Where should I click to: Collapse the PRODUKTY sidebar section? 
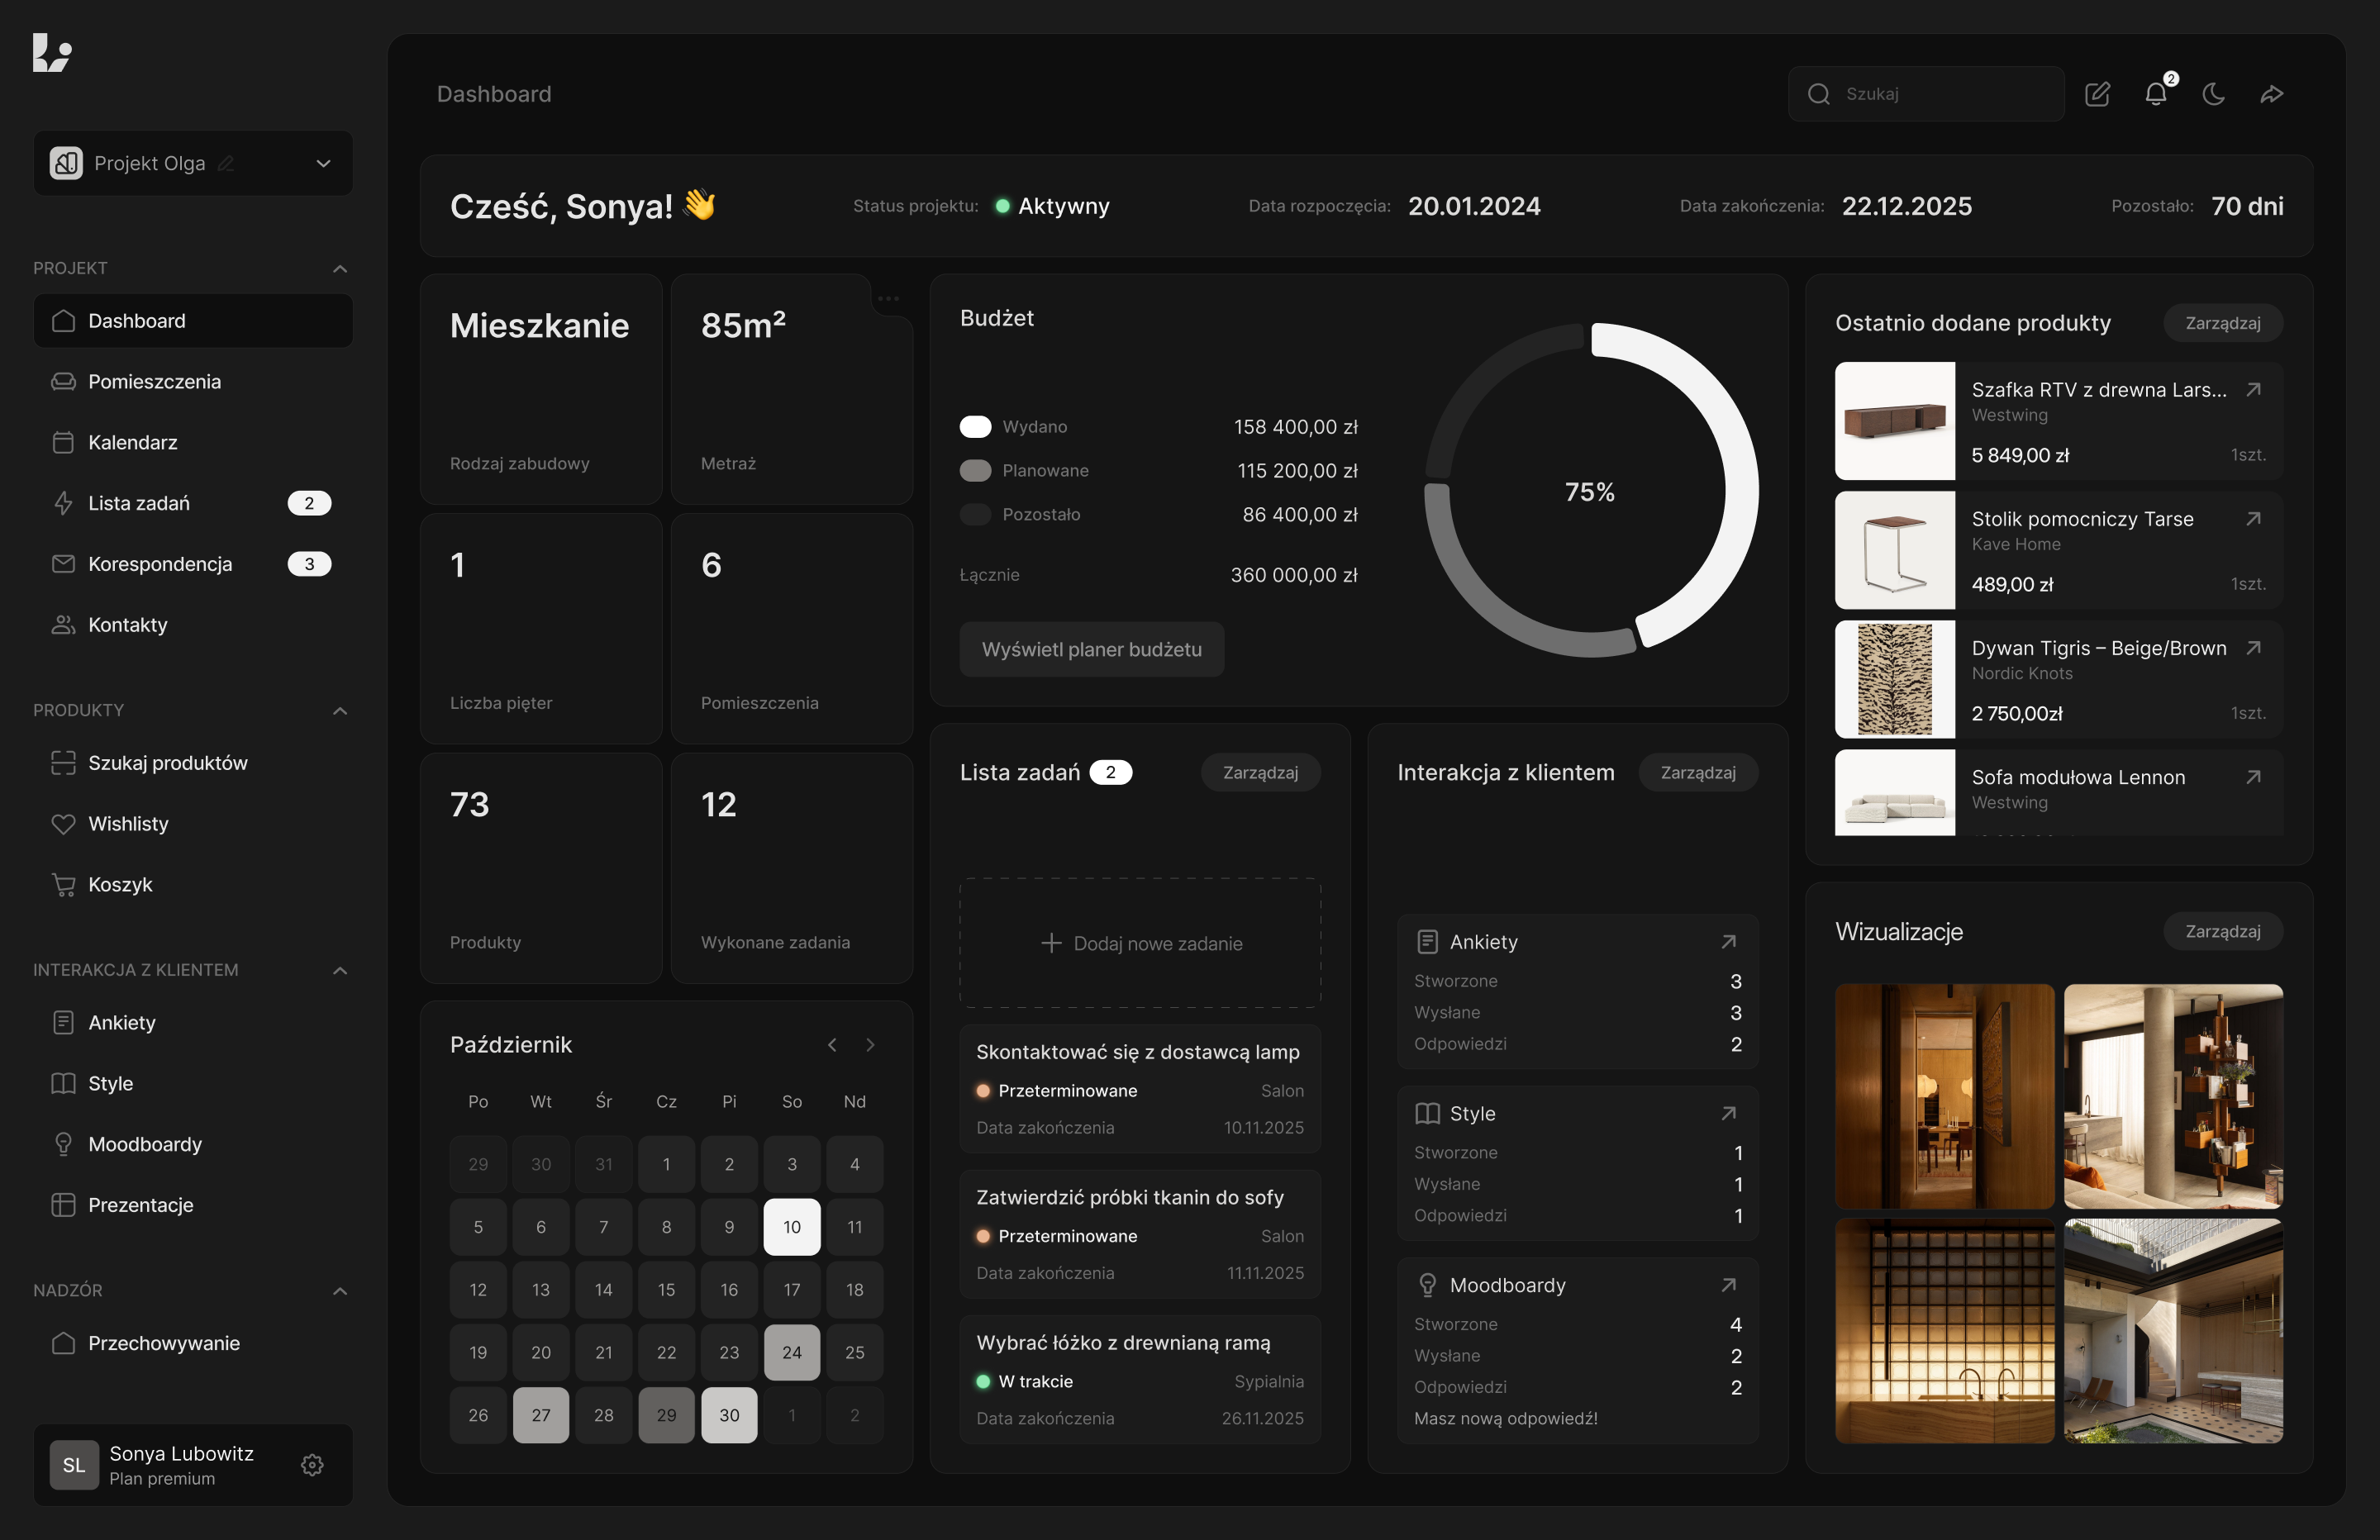(340, 711)
